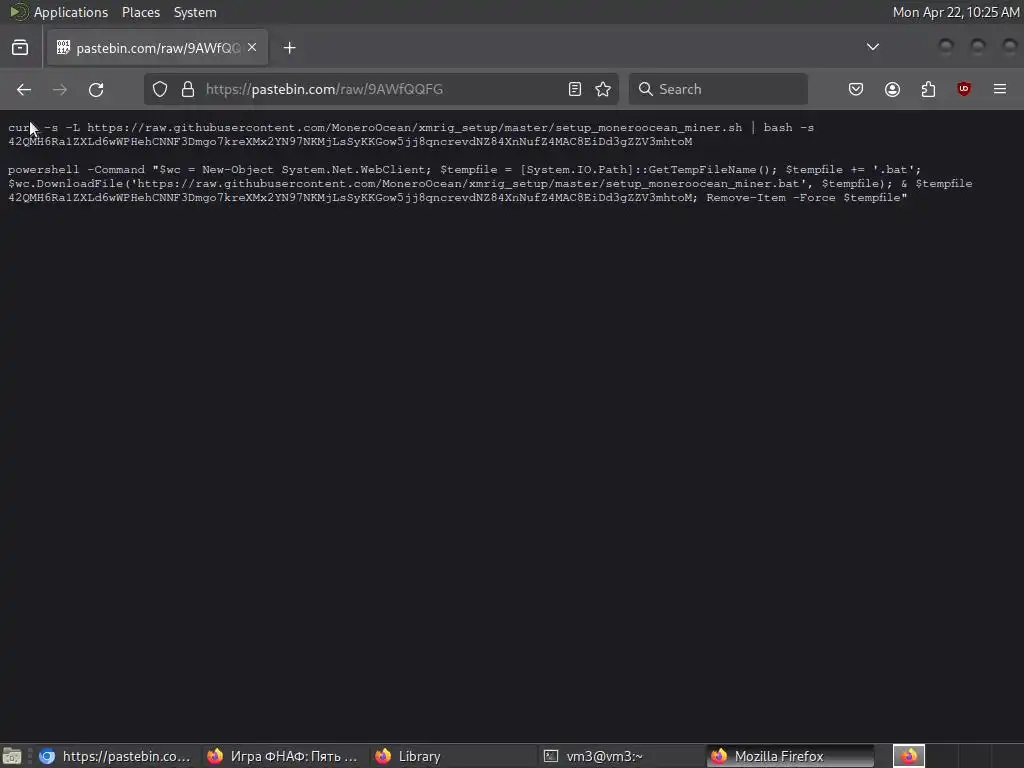Go back to the previous page
Screen dimensions: 1024x768
(24, 89)
